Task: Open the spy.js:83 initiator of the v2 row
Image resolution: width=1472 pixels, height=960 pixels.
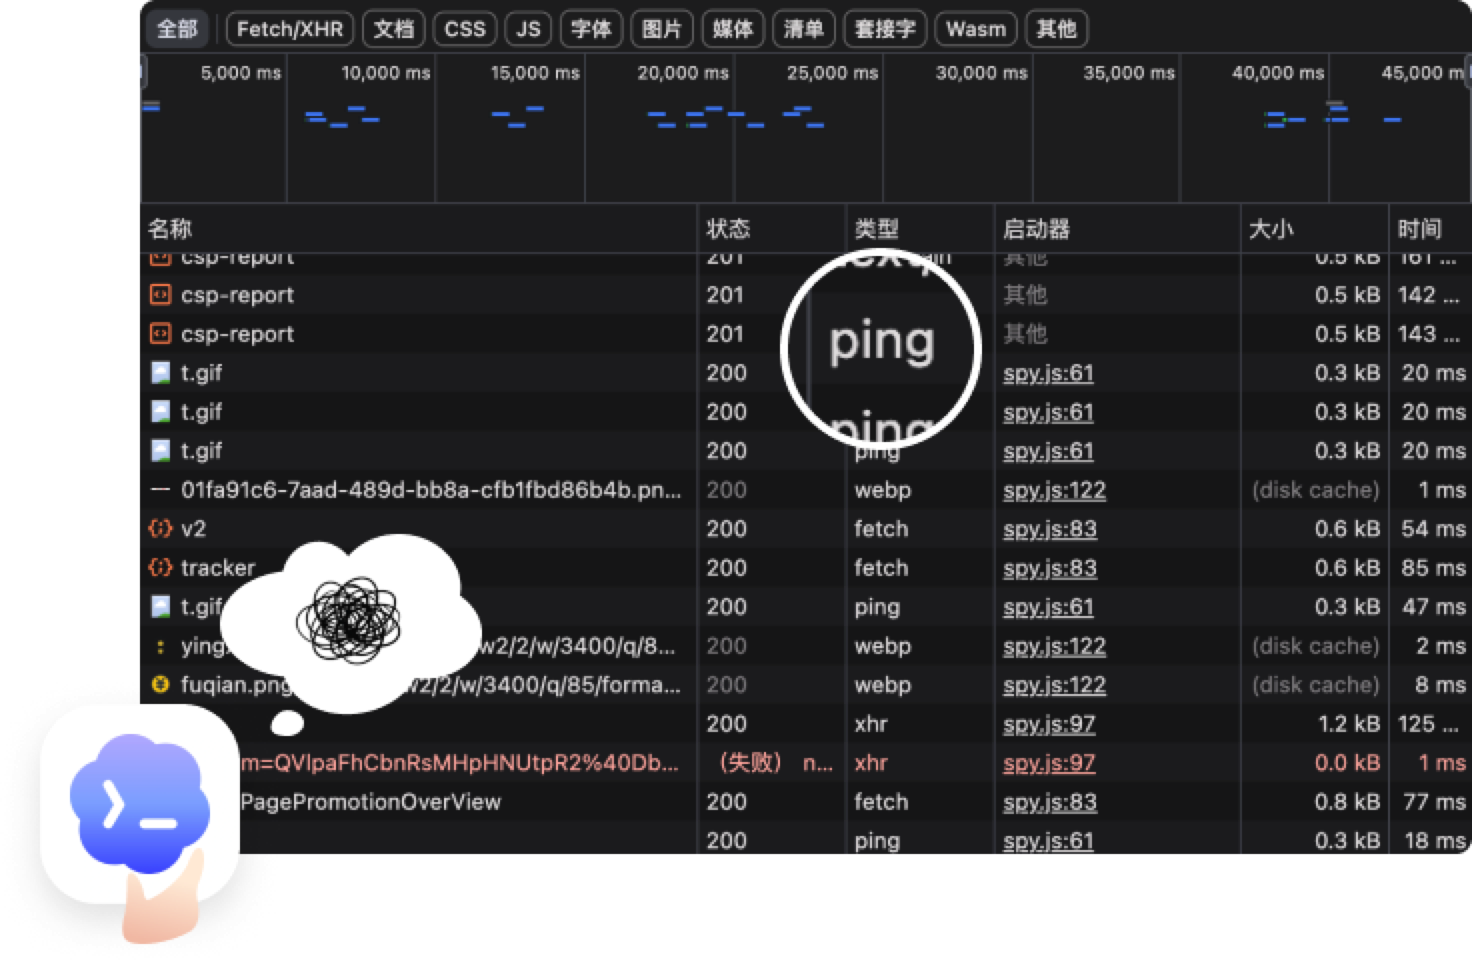Action: pos(1050,529)
